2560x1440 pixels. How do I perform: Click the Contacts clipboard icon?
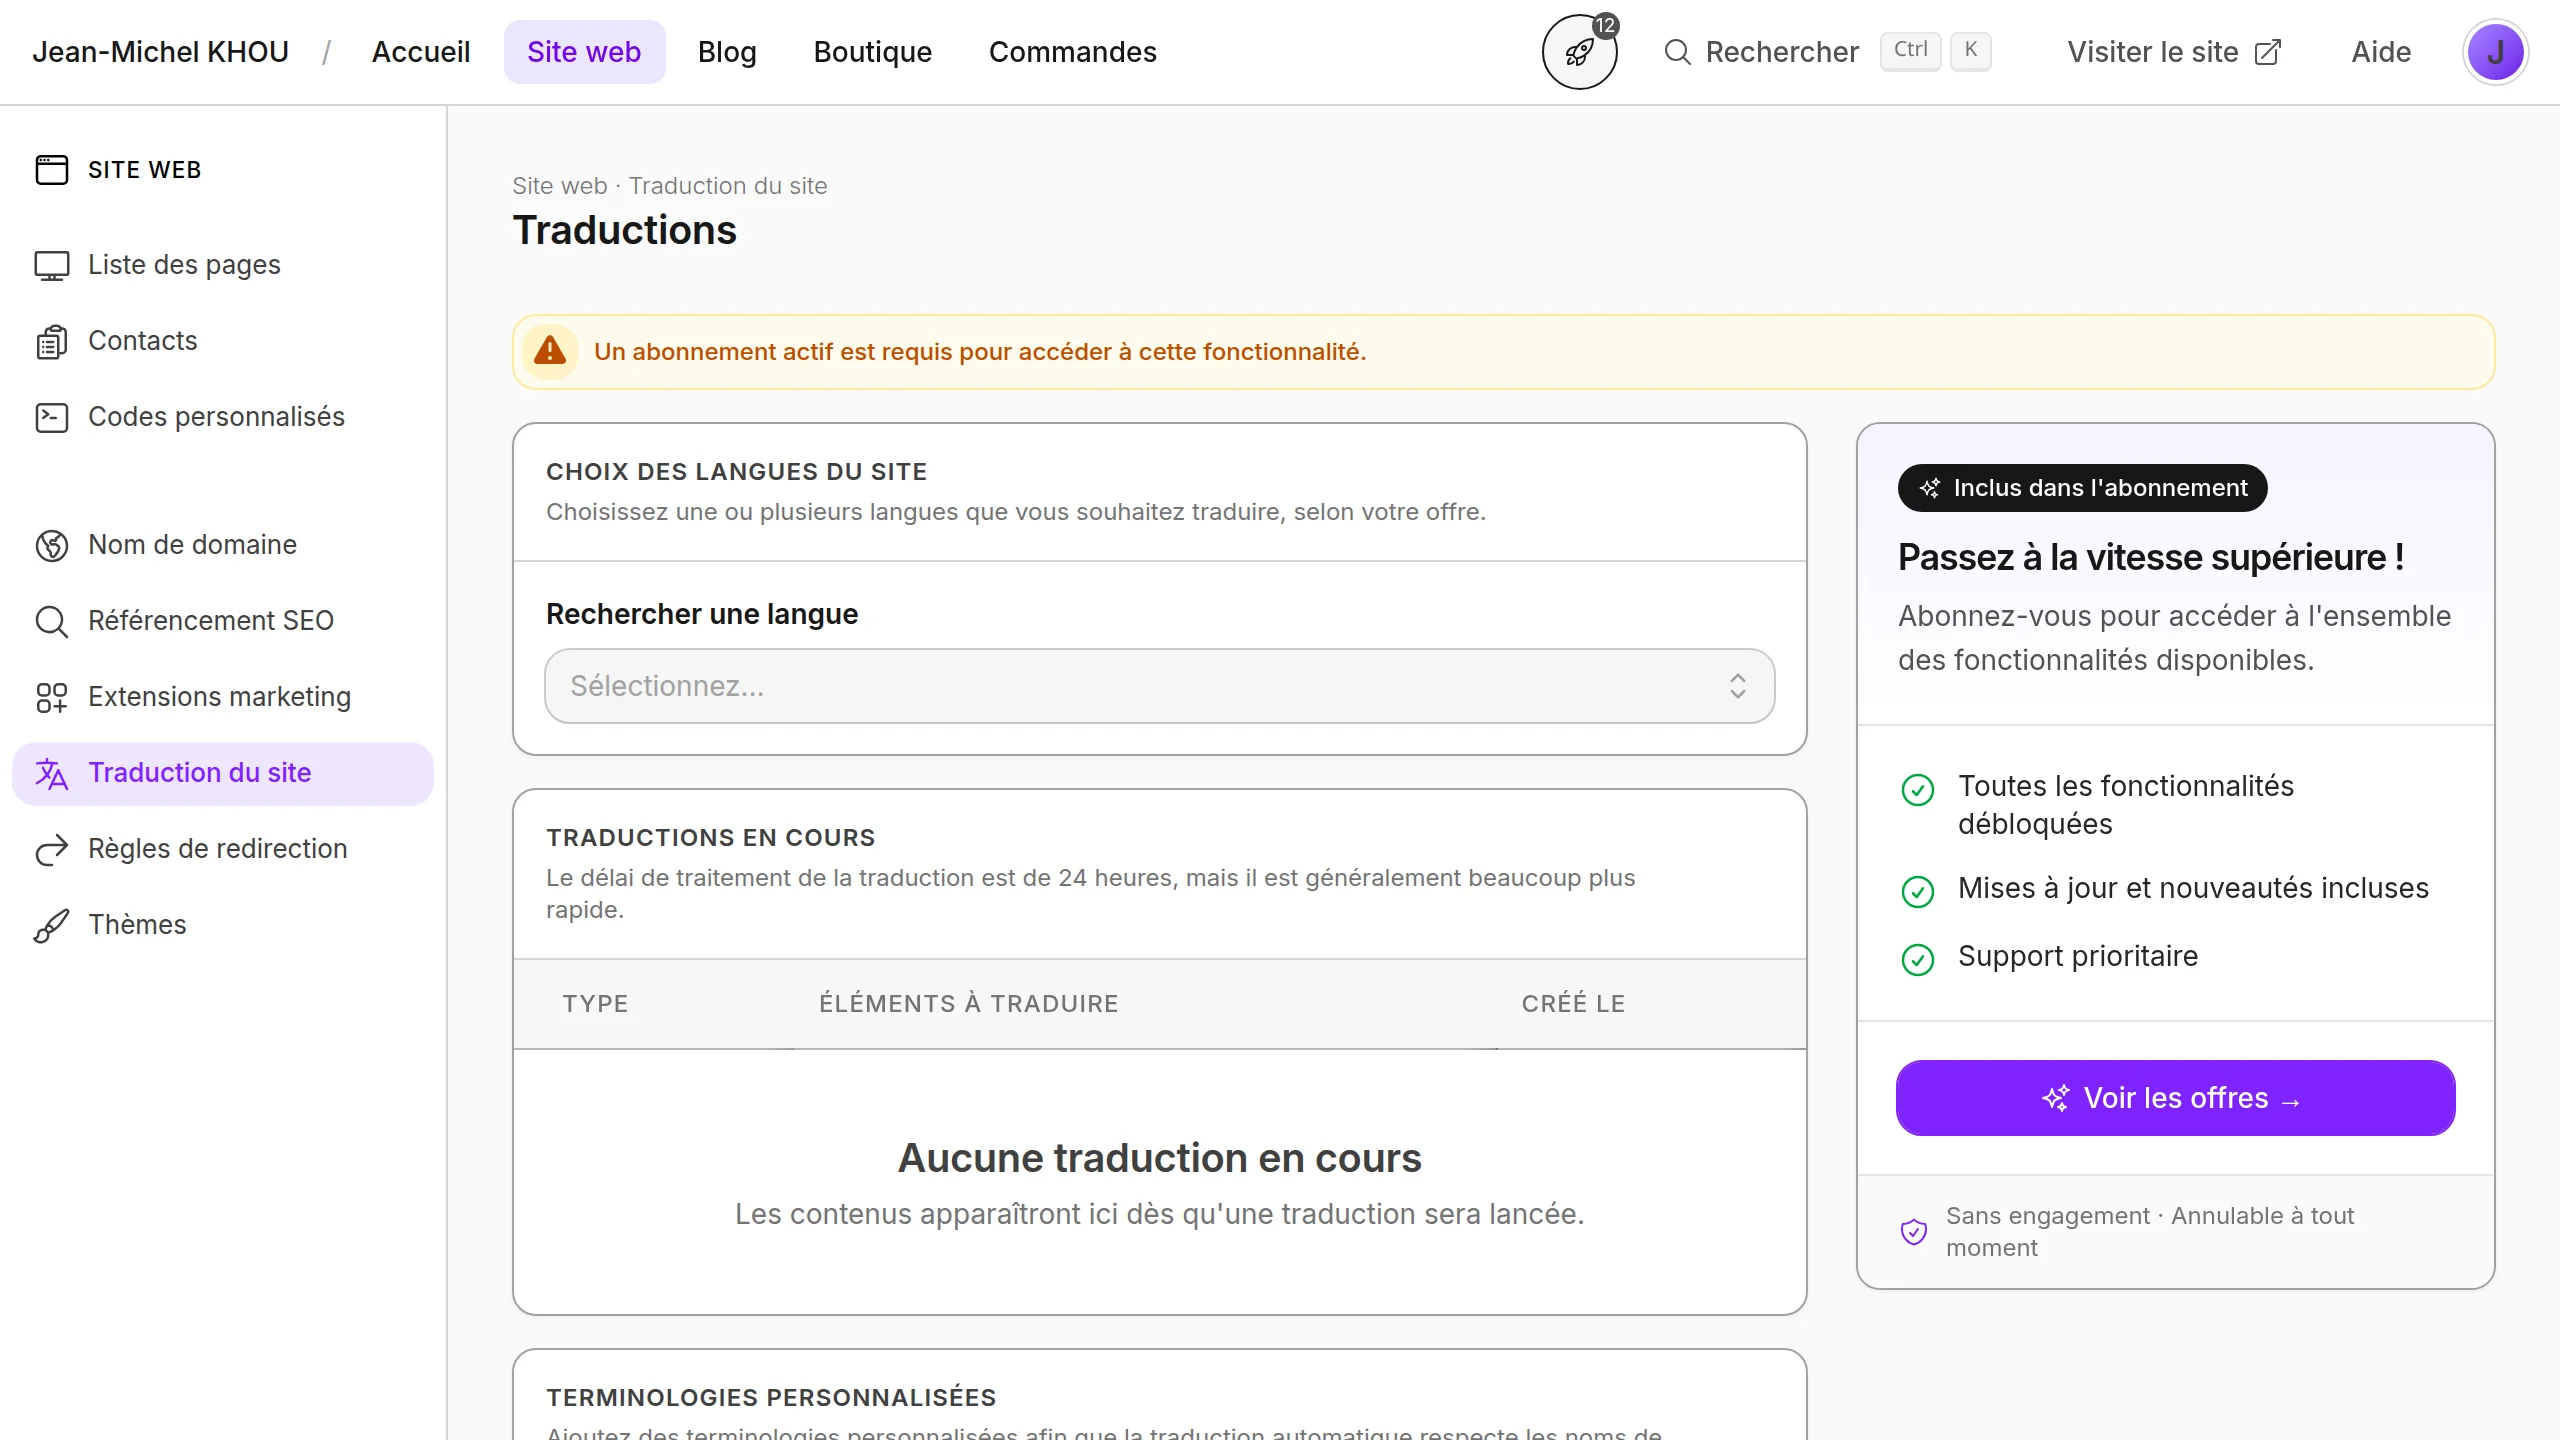point(52,341)
